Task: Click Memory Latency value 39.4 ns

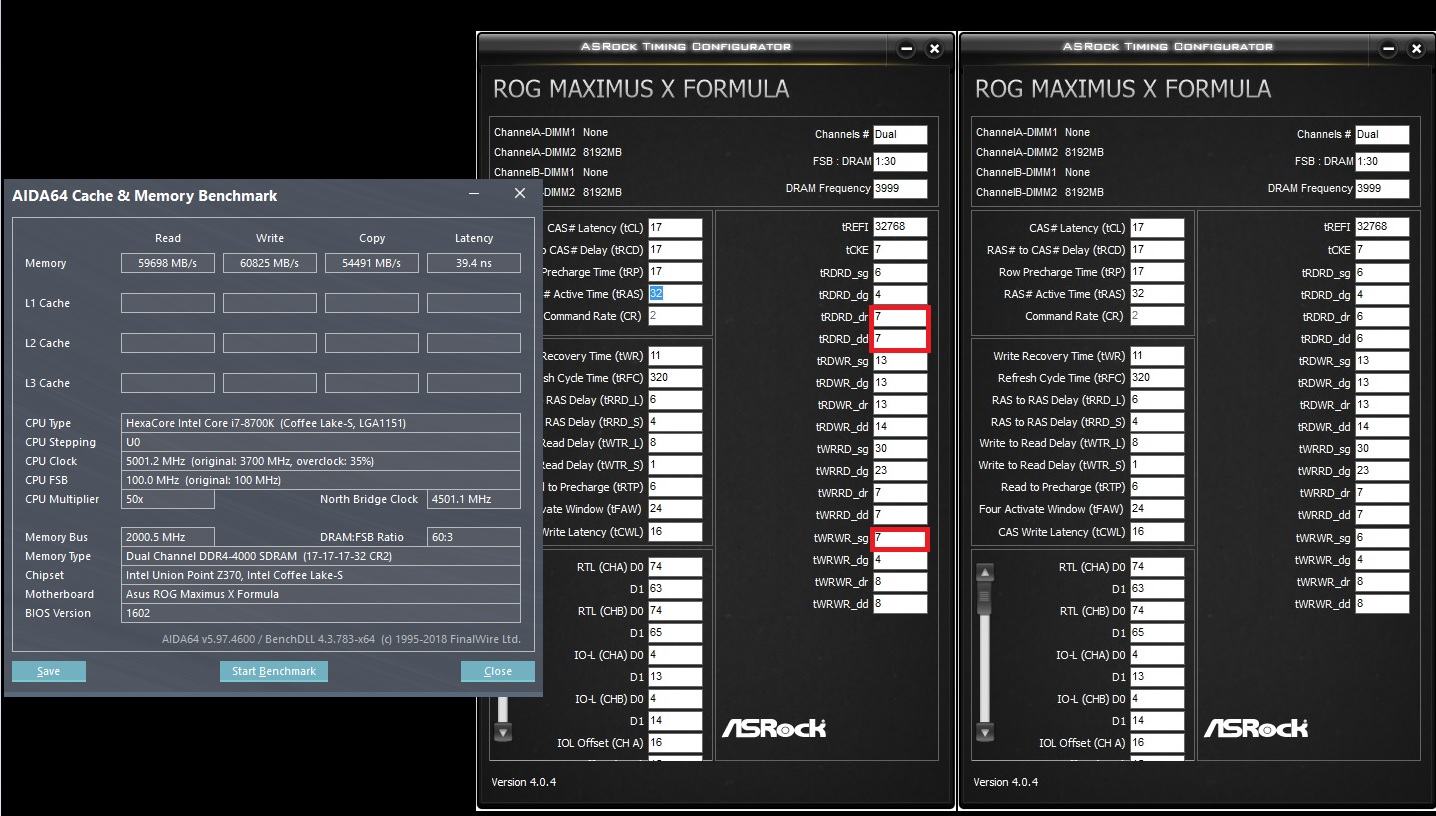Action: click(474, 263)
